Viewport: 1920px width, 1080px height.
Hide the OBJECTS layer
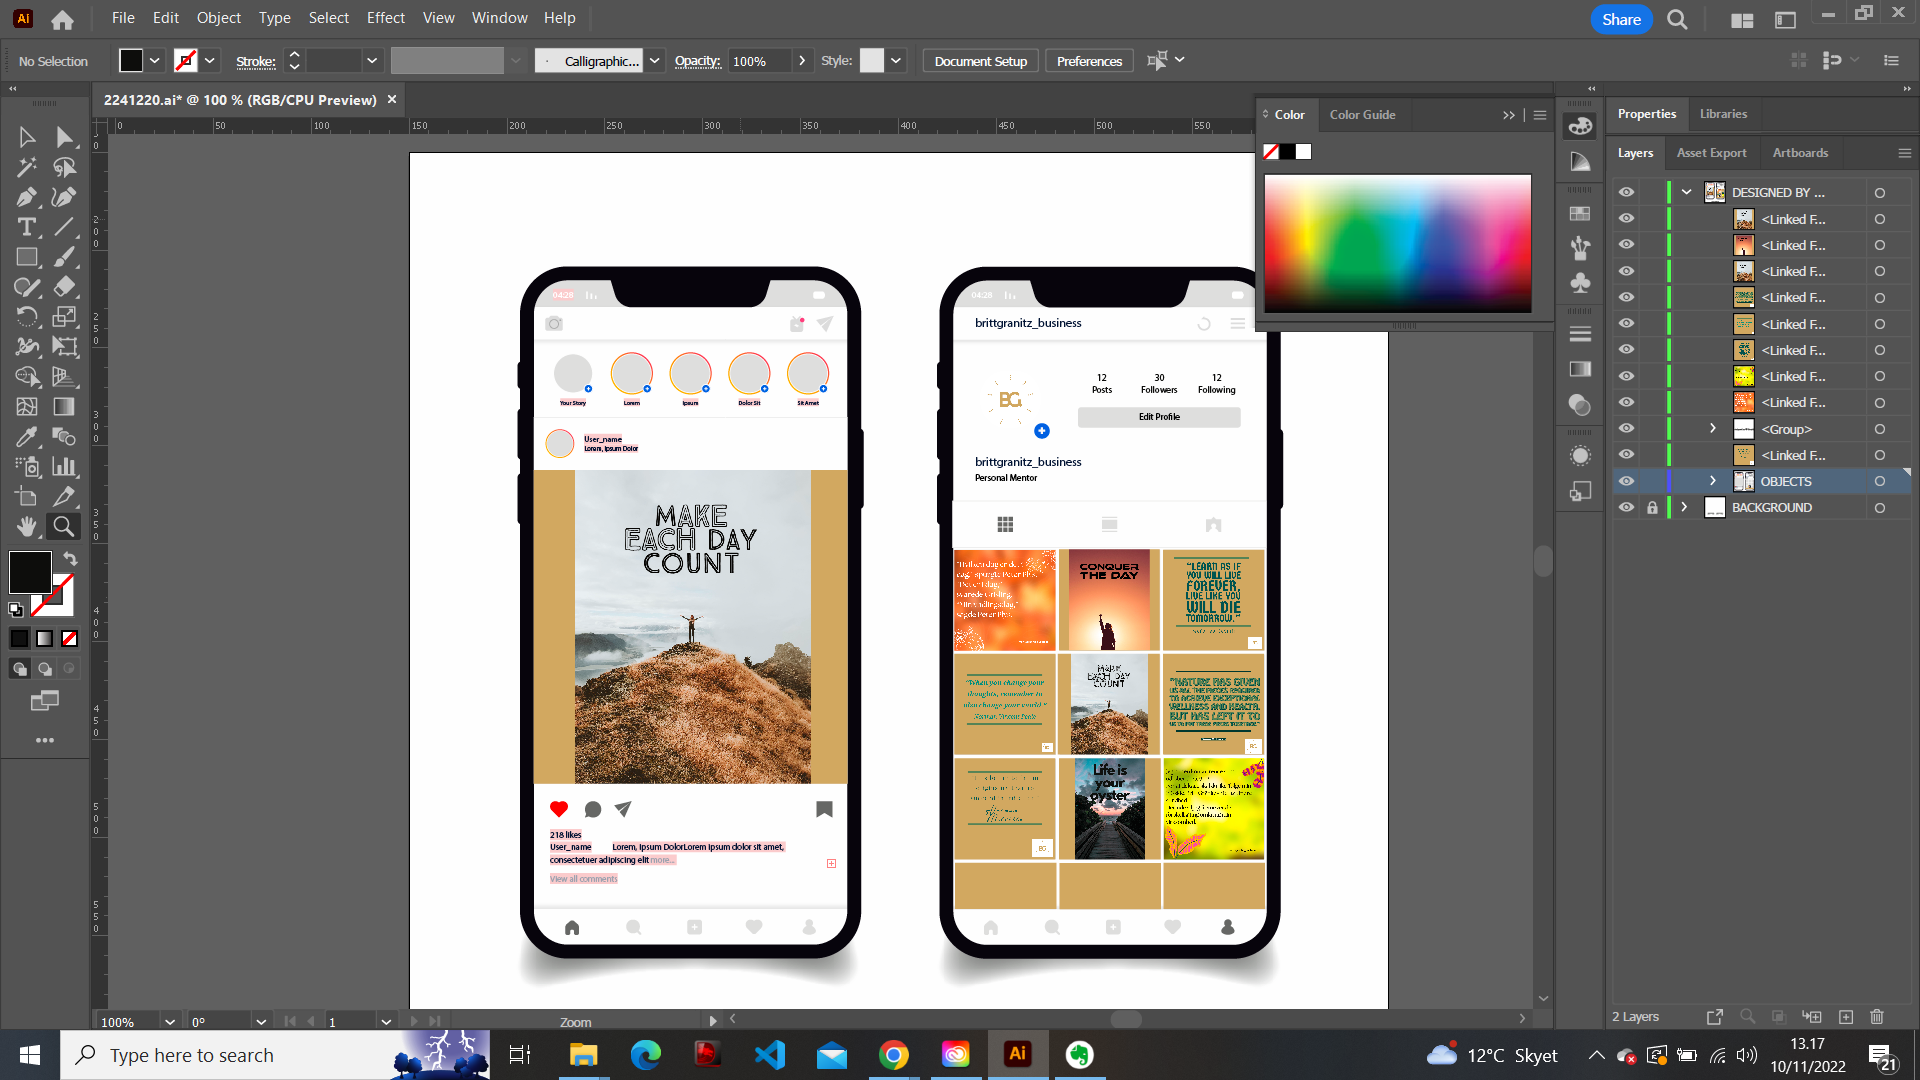1626,481
